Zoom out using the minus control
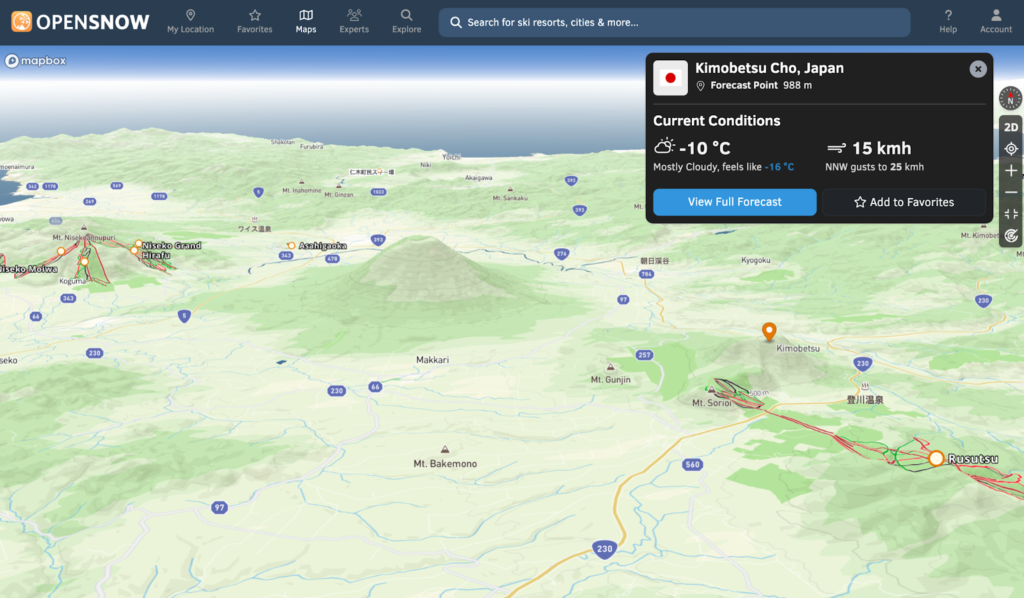1024x598 pixels. pyautogui.click(x=1011, y=192)
